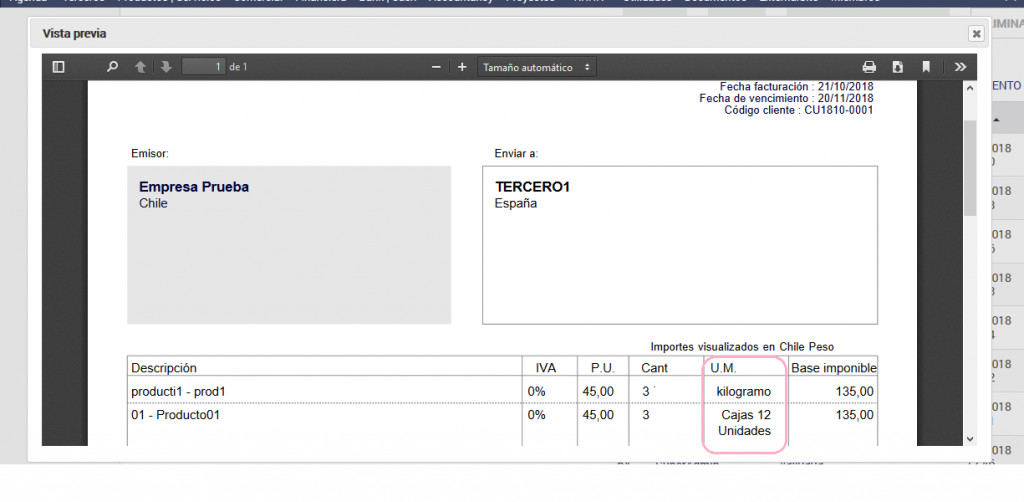Open the find-in-document search tool
1024x502 pixels.
pos(112,67)
